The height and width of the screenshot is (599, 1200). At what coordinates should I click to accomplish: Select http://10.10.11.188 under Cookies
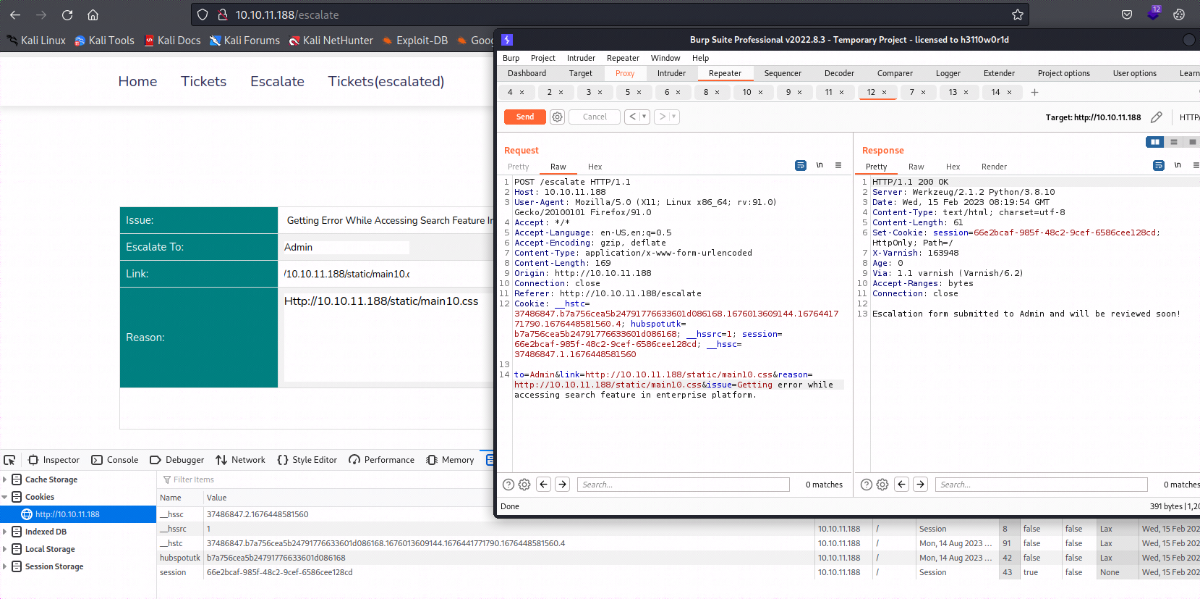click(78, 514)
